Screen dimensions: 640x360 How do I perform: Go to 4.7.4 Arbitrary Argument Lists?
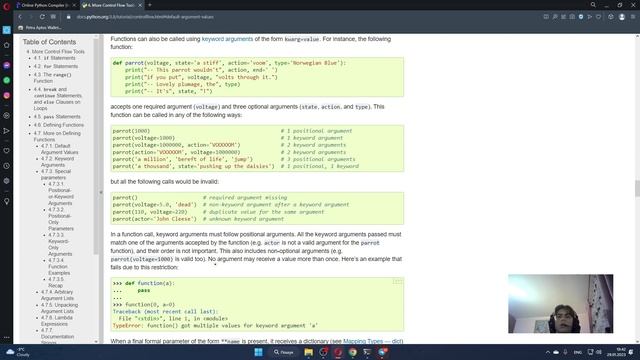[57, 295]
